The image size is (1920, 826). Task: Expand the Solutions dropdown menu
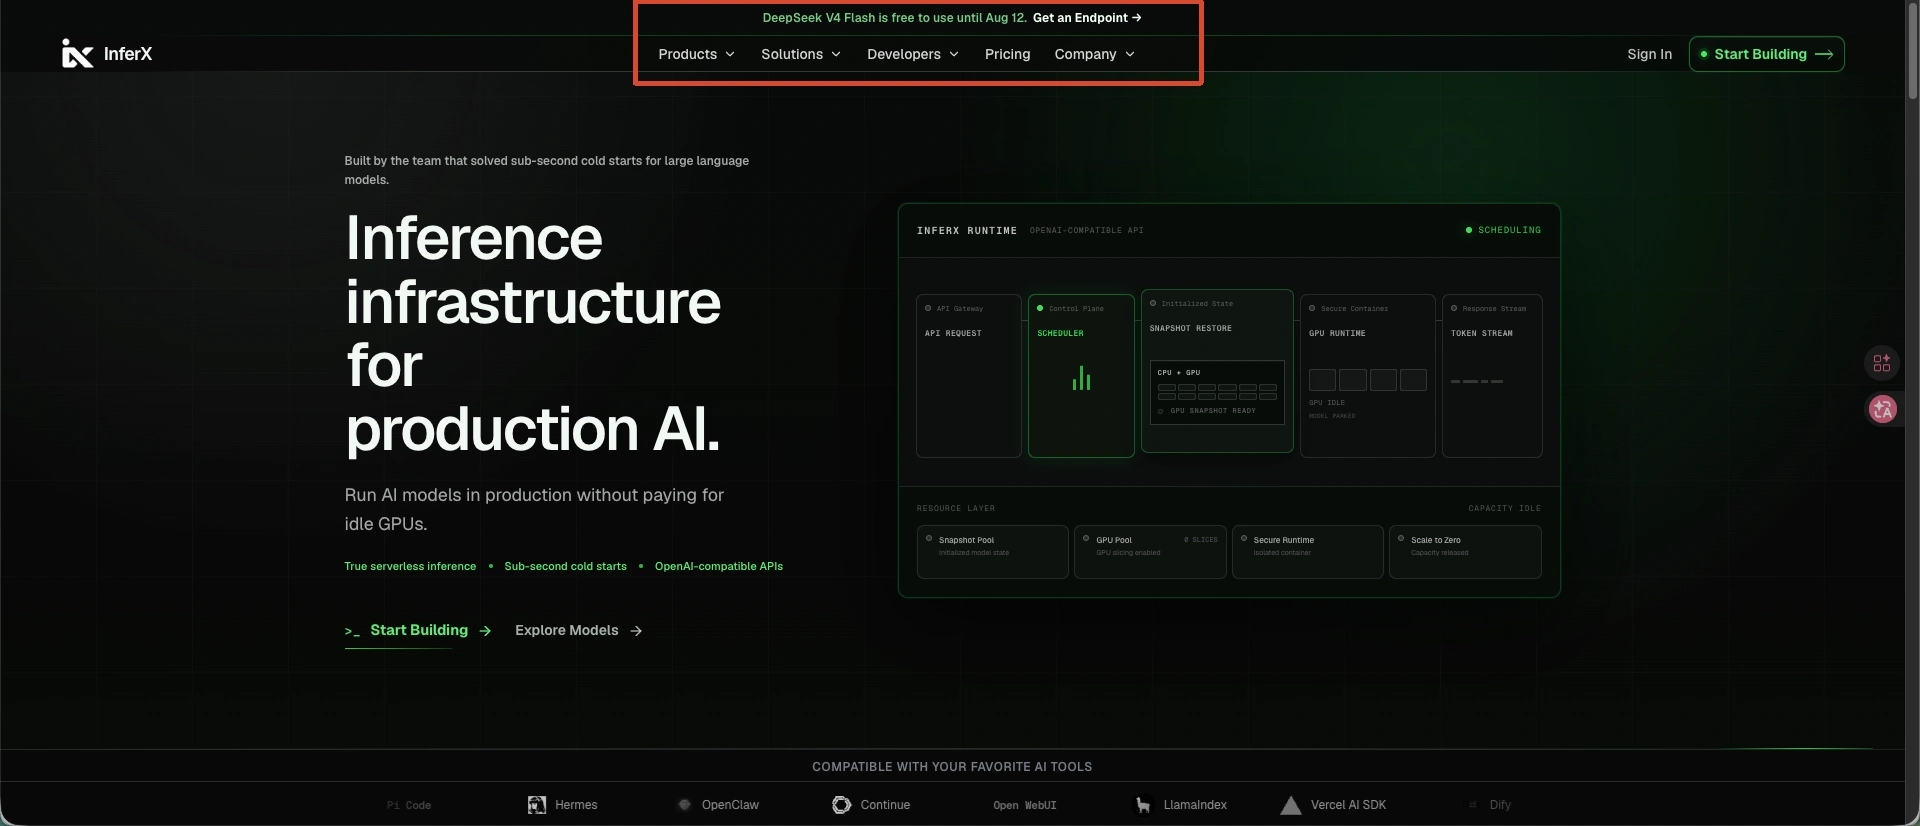coord(801,54)
